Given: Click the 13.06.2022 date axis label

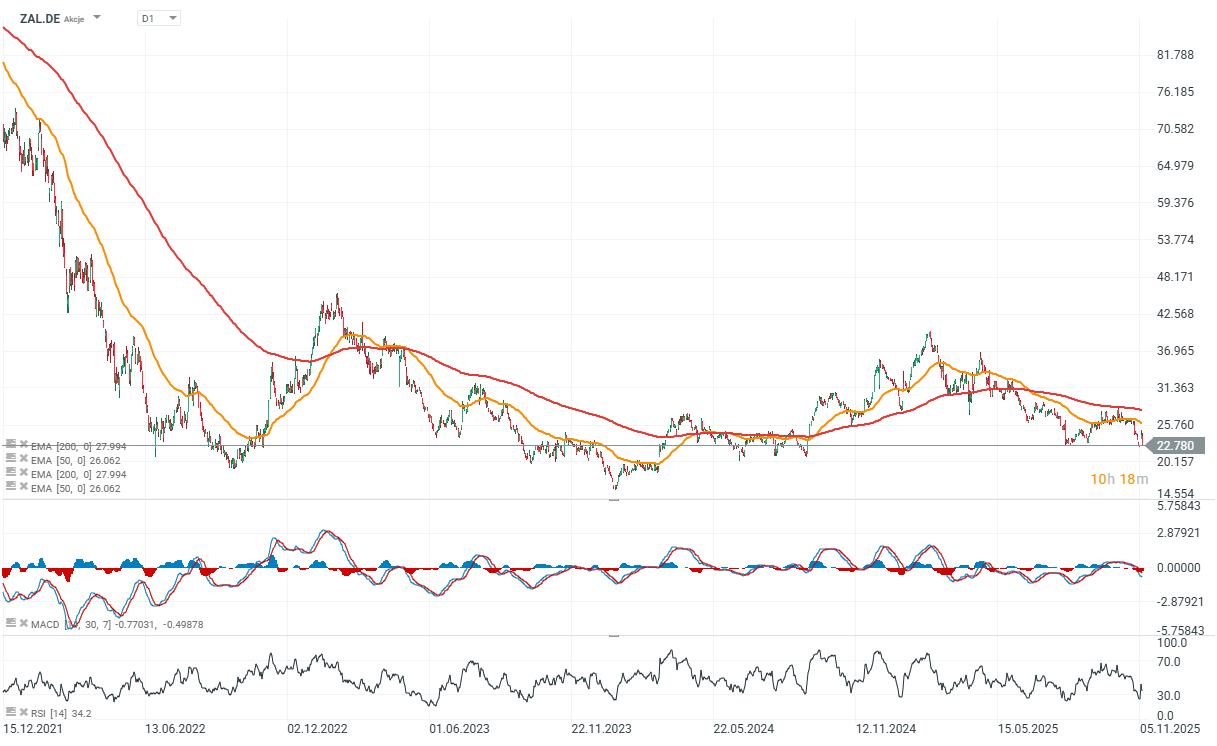Looking at the screenshot, I should (x=176, y=729).
